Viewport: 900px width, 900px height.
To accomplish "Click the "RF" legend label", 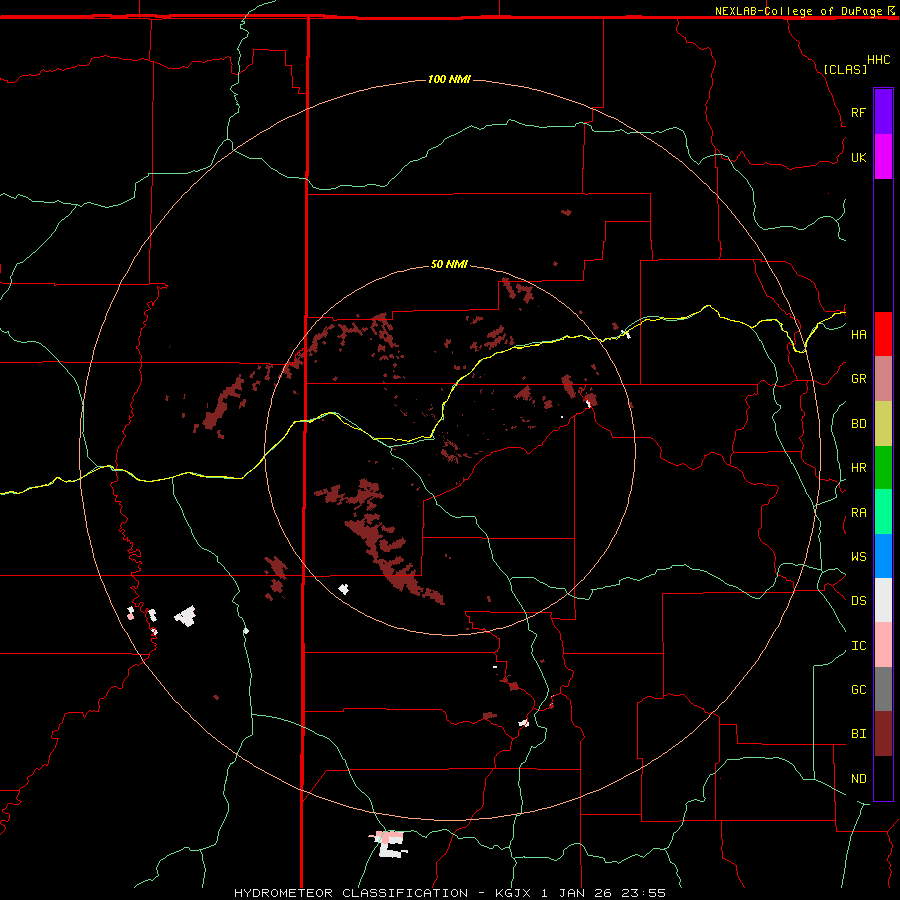I will click(x=858, y=112).
